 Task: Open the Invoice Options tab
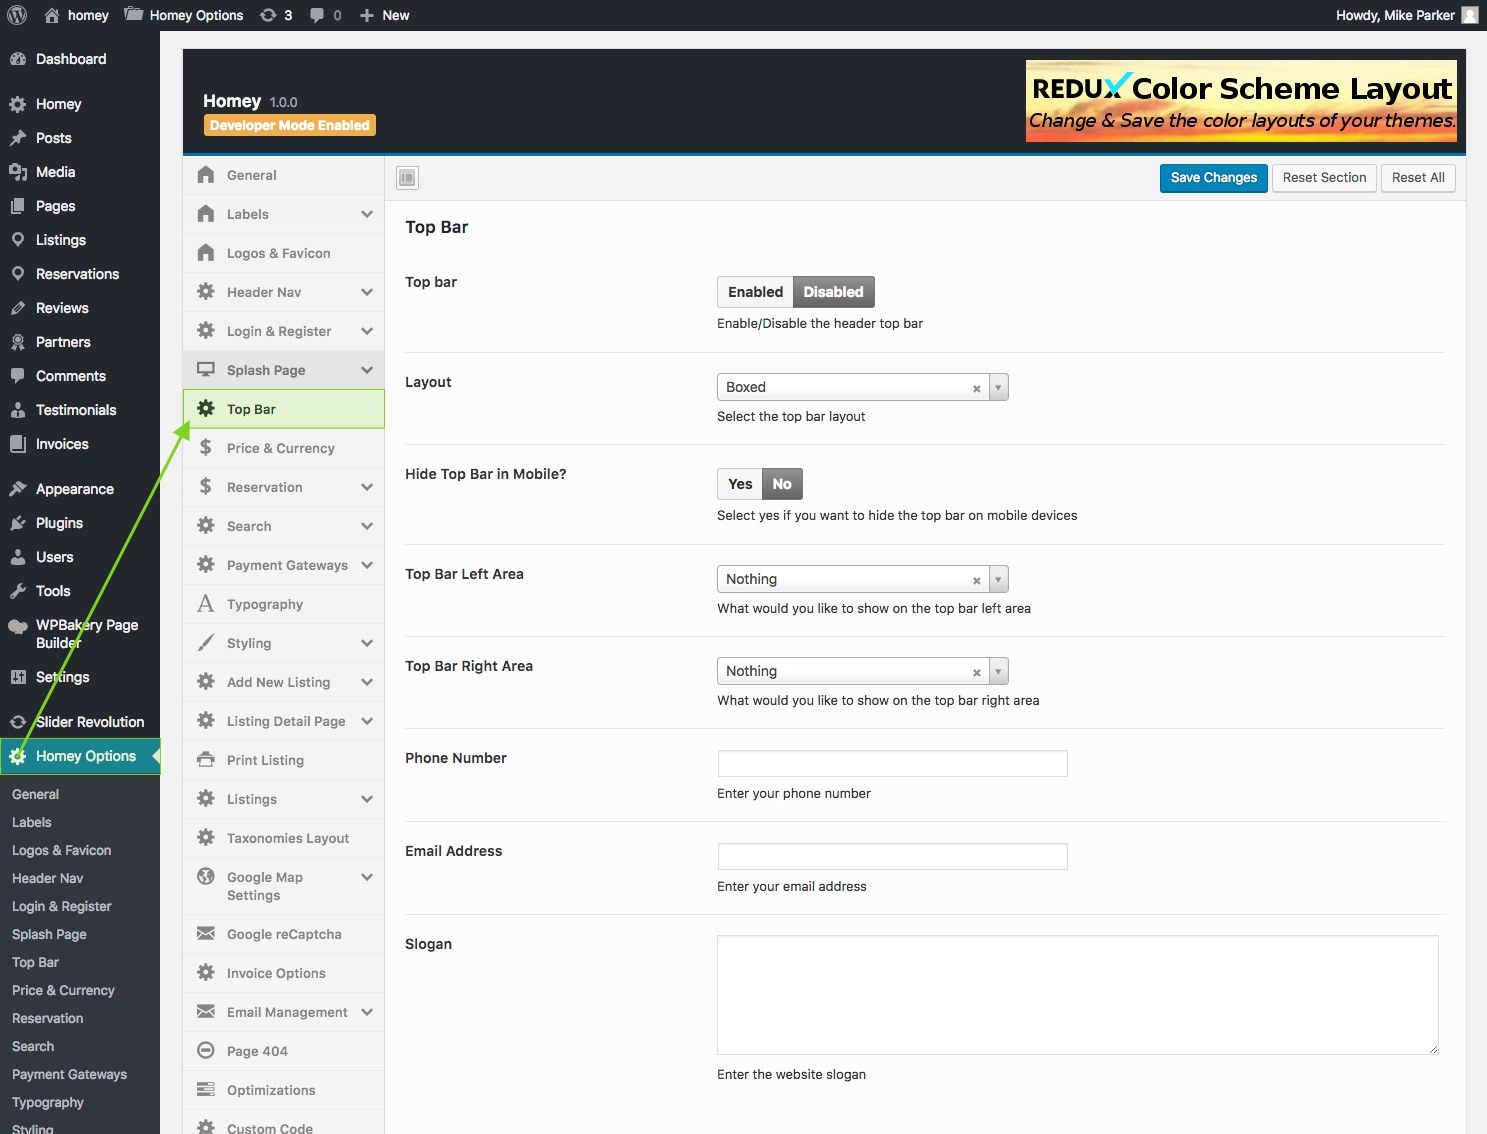click(x=283, y=973)
